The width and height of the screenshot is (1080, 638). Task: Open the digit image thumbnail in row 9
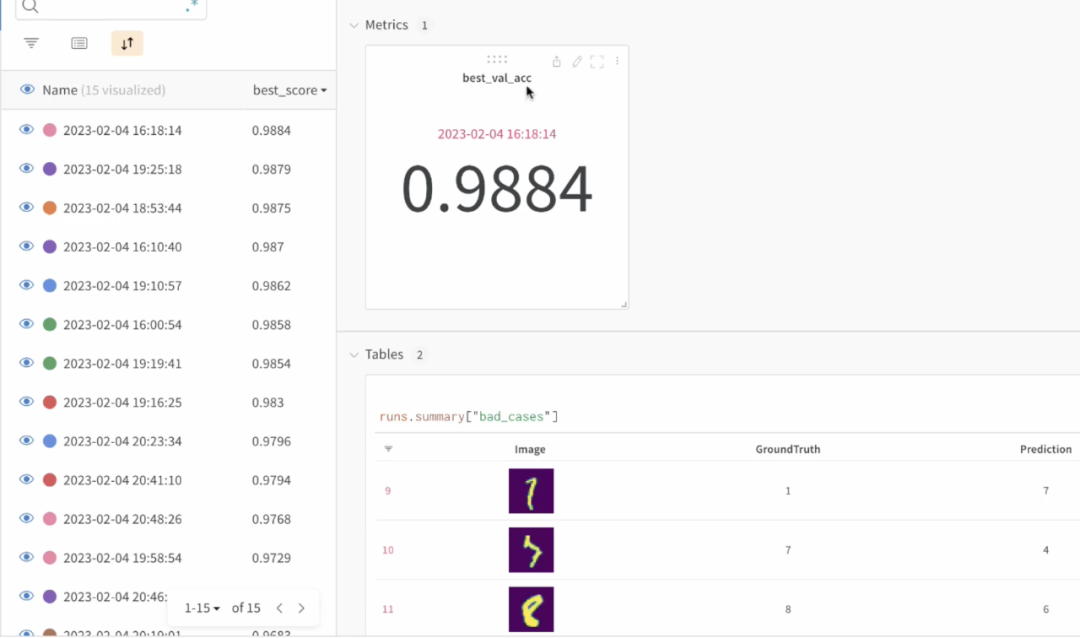point(531,491)
